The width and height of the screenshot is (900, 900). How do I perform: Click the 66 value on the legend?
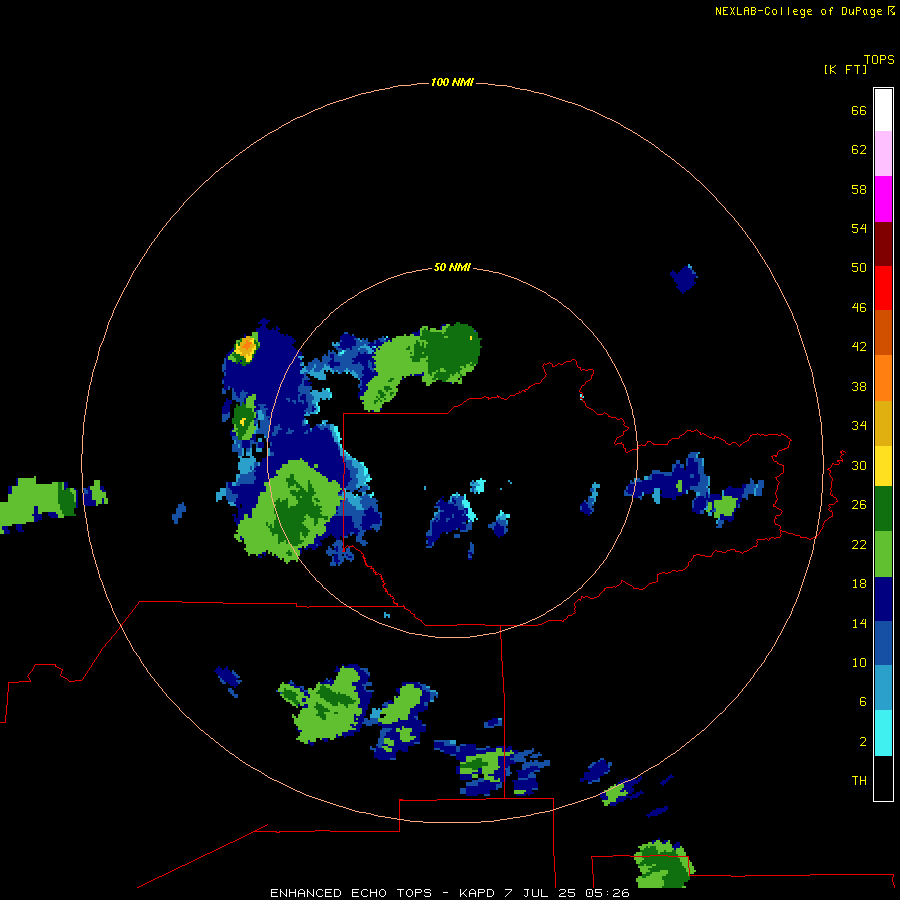(x=859, y=110)
